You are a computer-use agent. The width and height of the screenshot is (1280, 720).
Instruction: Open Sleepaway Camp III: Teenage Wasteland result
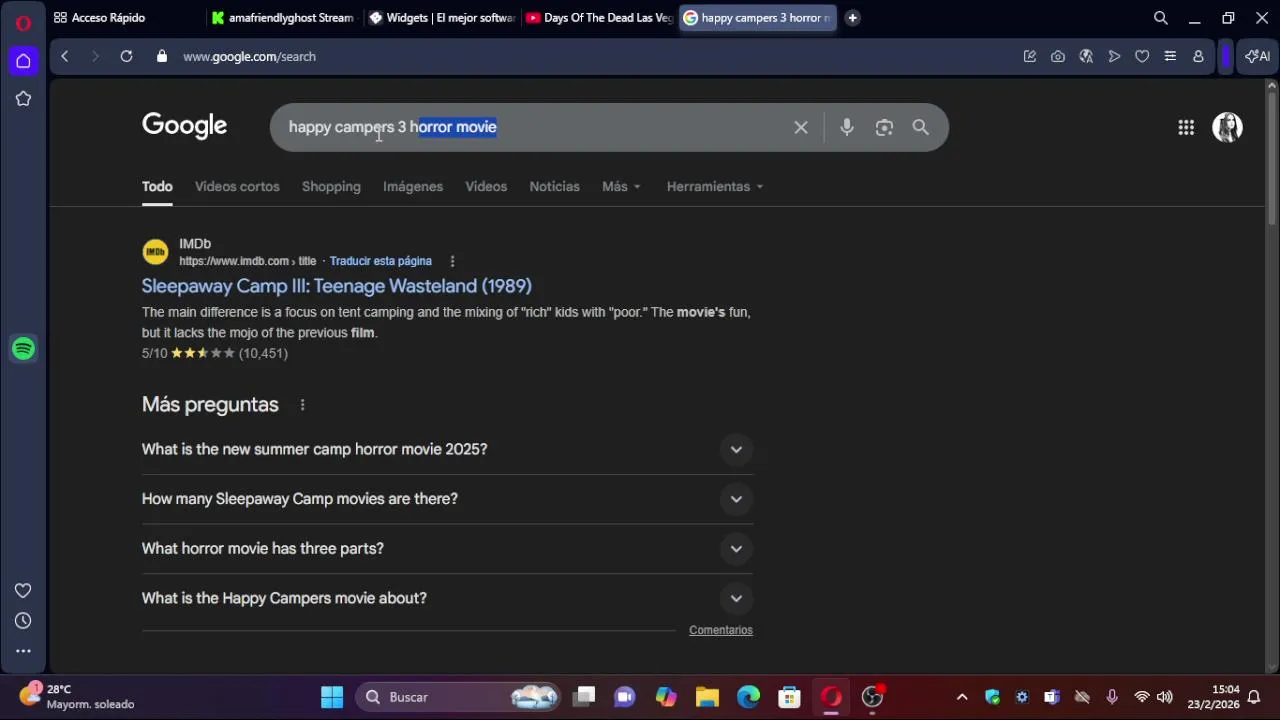pyautogui.click(x=337, y=286)
